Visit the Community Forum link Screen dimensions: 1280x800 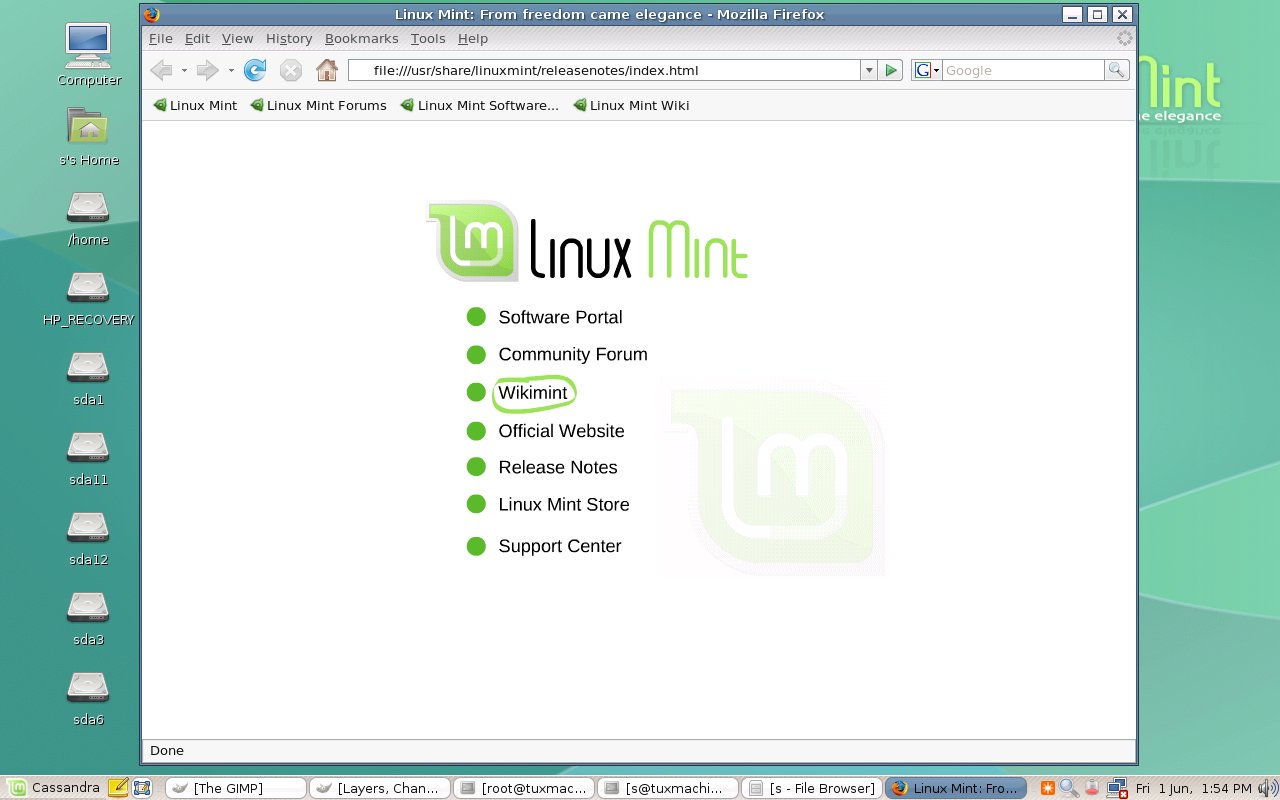point(573,354)
